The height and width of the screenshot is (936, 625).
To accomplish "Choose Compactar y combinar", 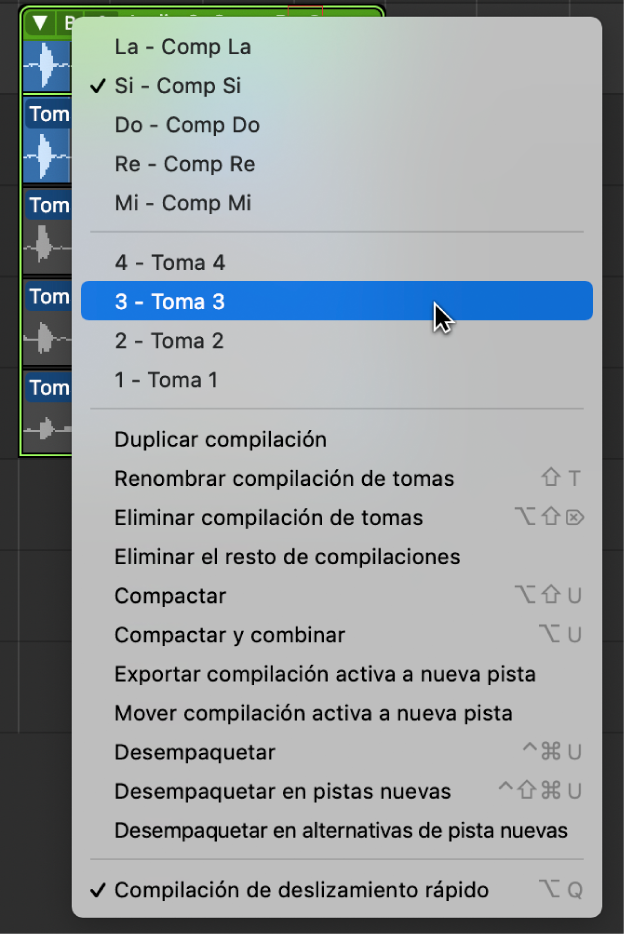I will tap(230, 635).
